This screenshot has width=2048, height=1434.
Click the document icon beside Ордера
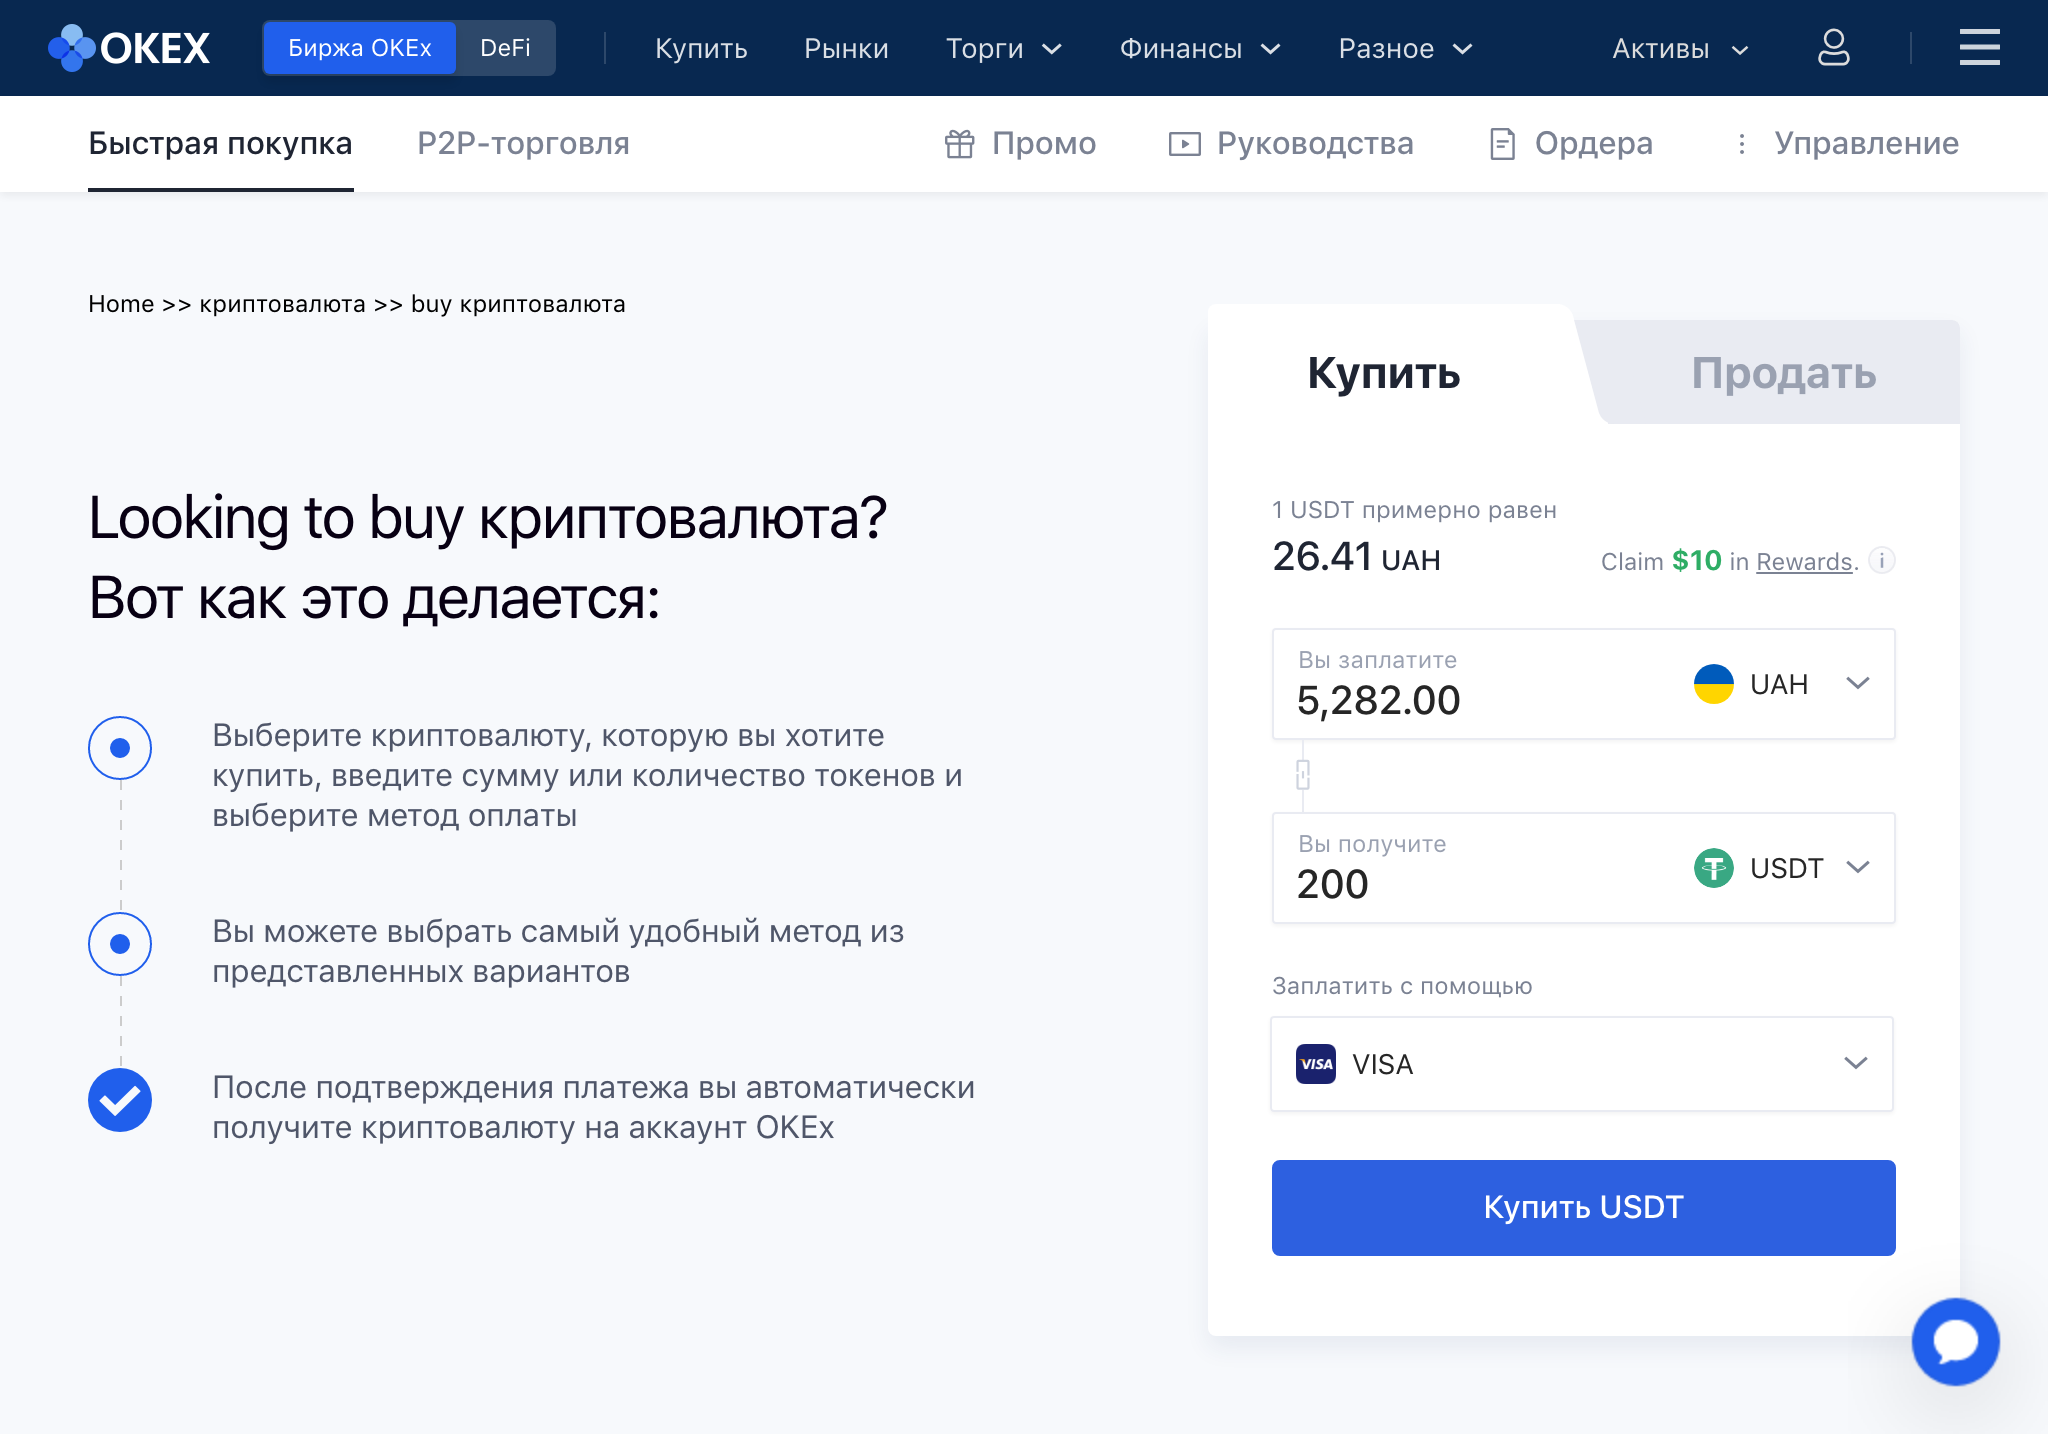(1502, 144)
